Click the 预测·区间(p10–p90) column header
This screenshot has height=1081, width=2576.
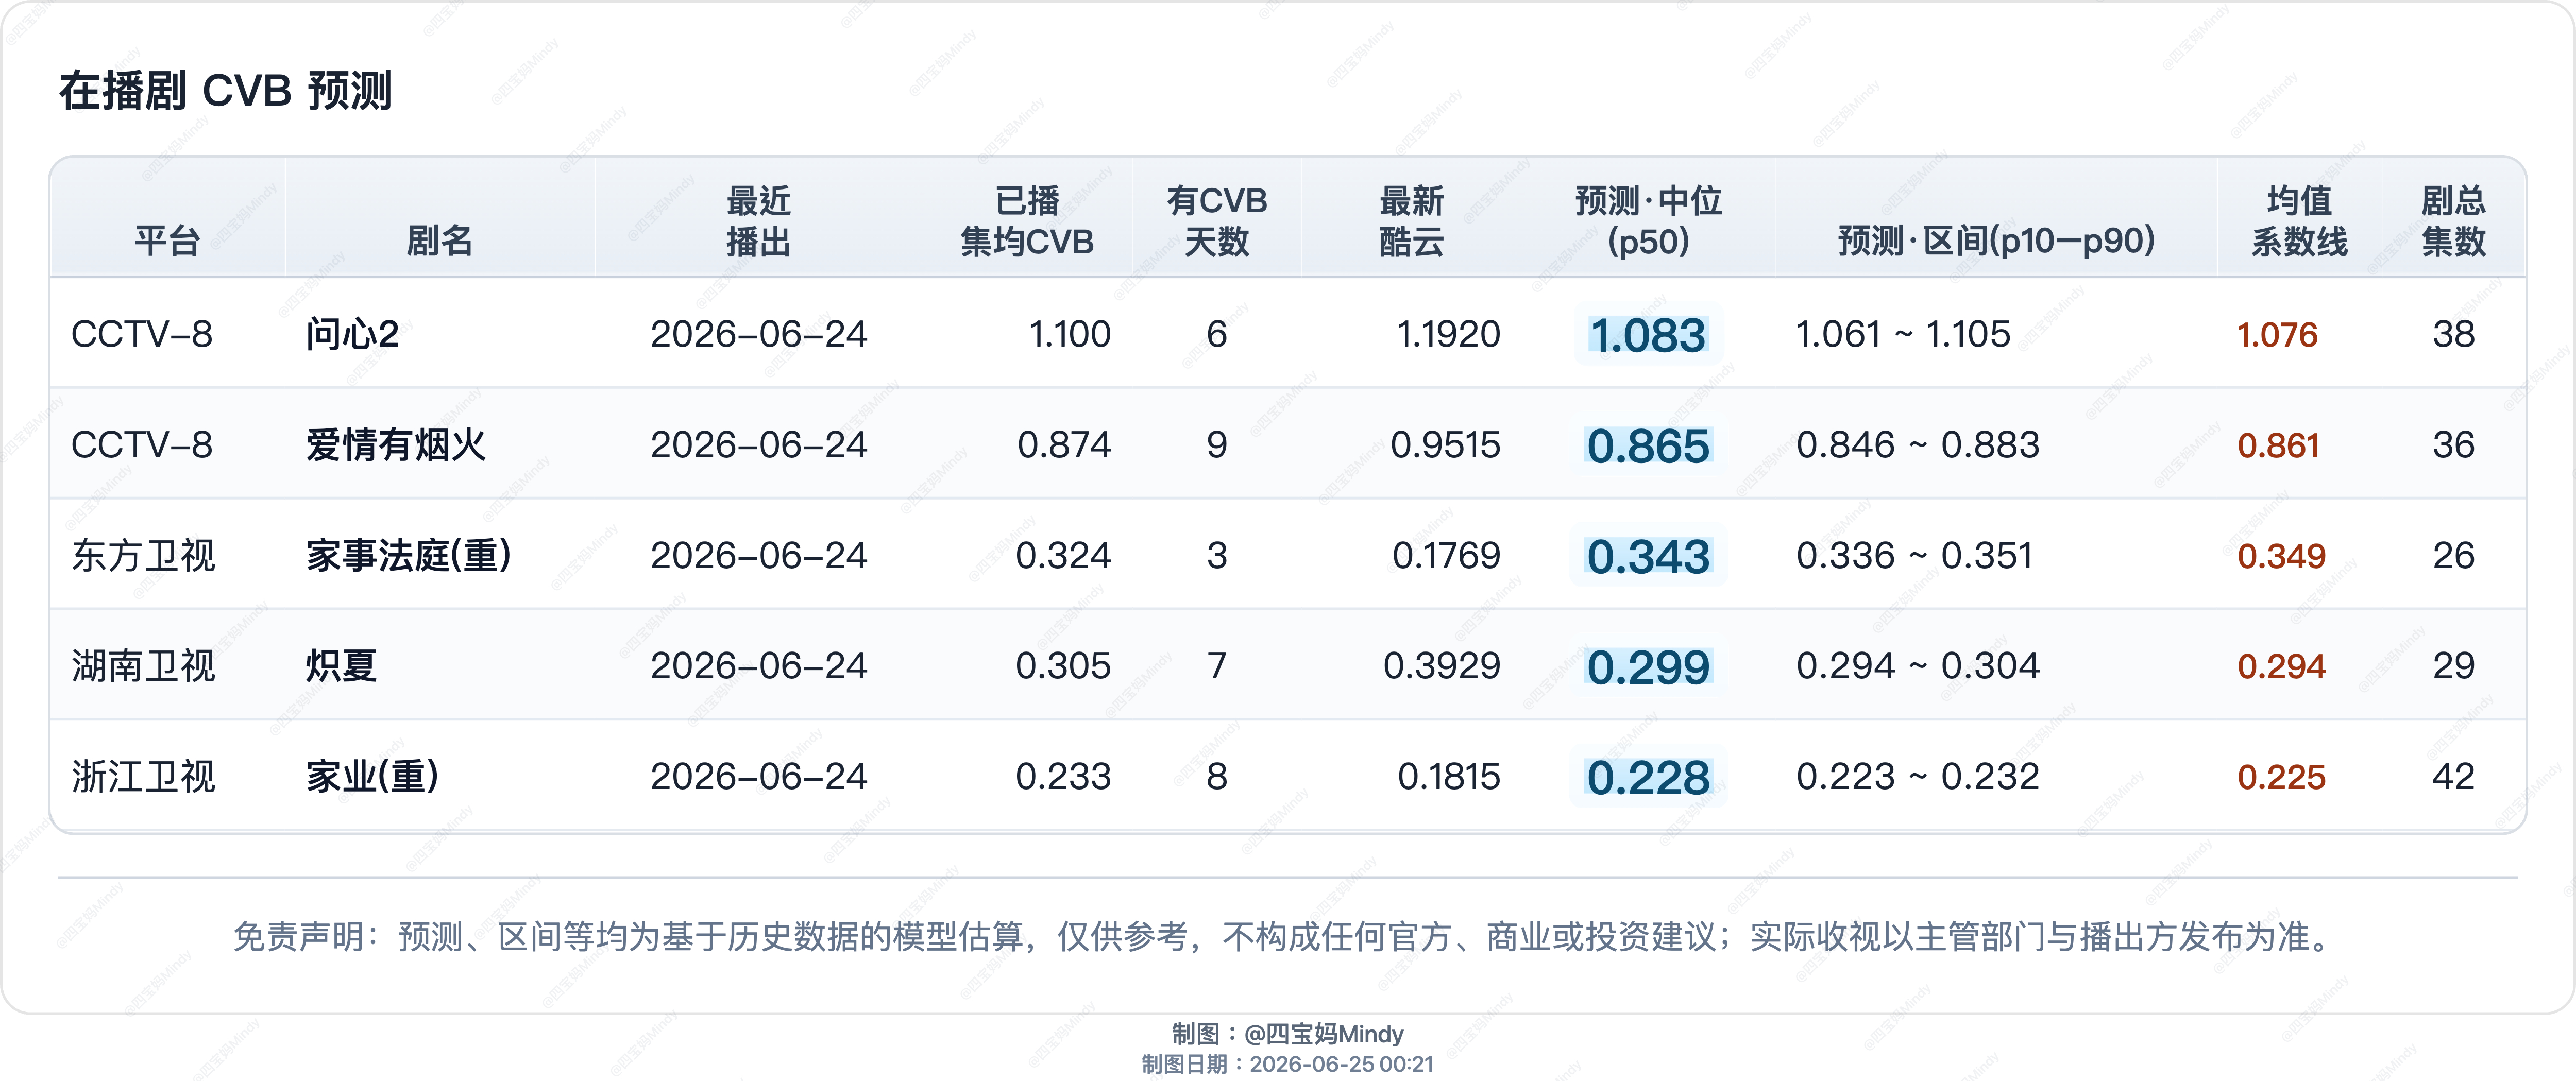1996,241
